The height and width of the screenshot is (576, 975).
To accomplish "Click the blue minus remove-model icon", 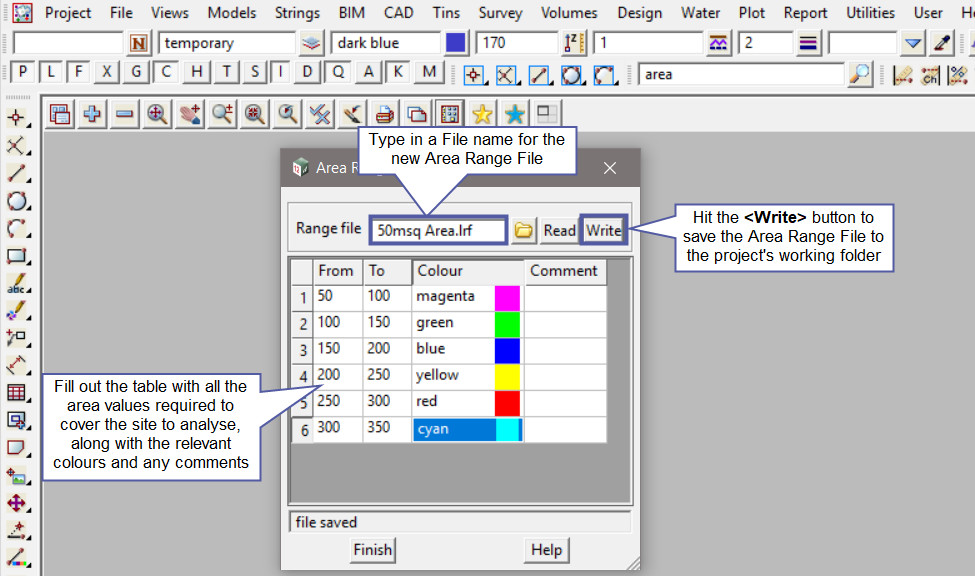I will [124, 114].
